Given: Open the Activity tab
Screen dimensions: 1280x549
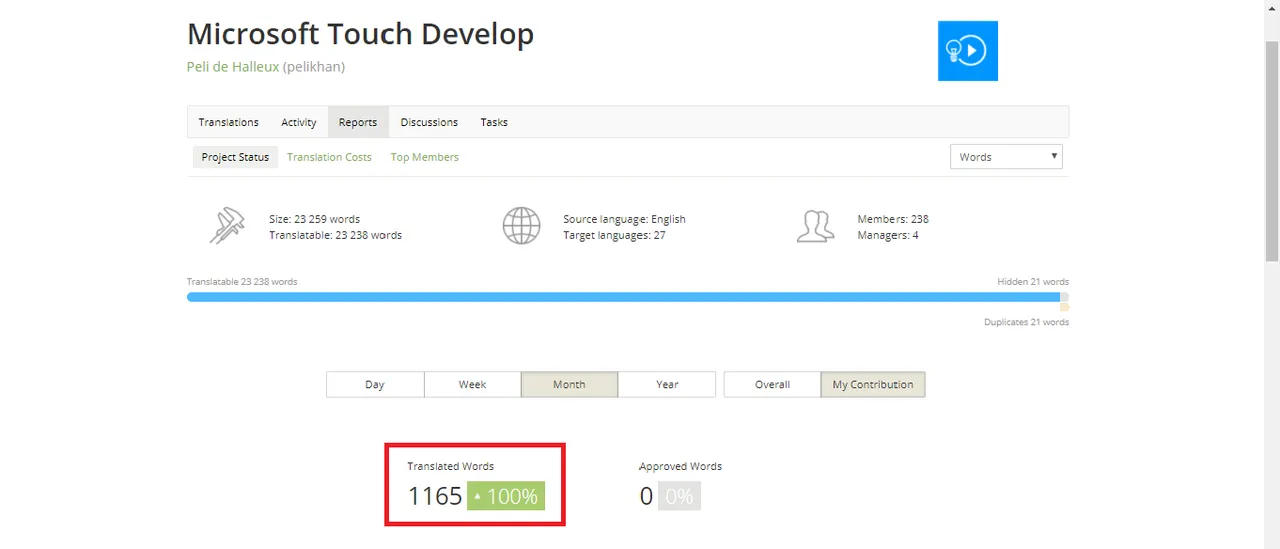Looking at the screenshot, I should [x=299, y=122].
